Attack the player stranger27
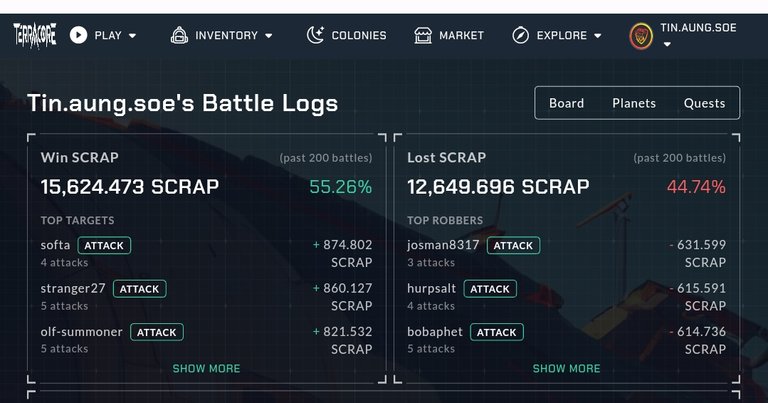The width and height of the screenshot is (768, 403). pos(140,289)
